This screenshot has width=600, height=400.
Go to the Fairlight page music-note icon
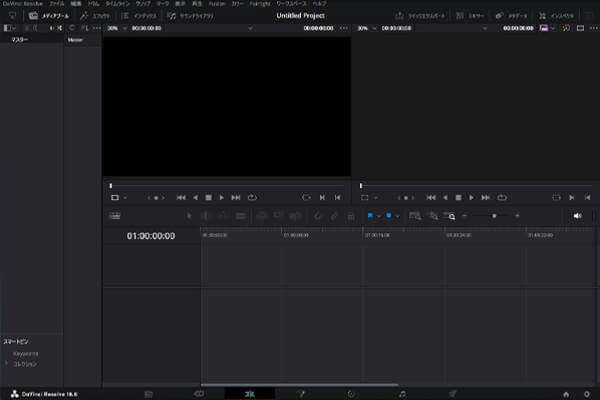coord(402,393)
